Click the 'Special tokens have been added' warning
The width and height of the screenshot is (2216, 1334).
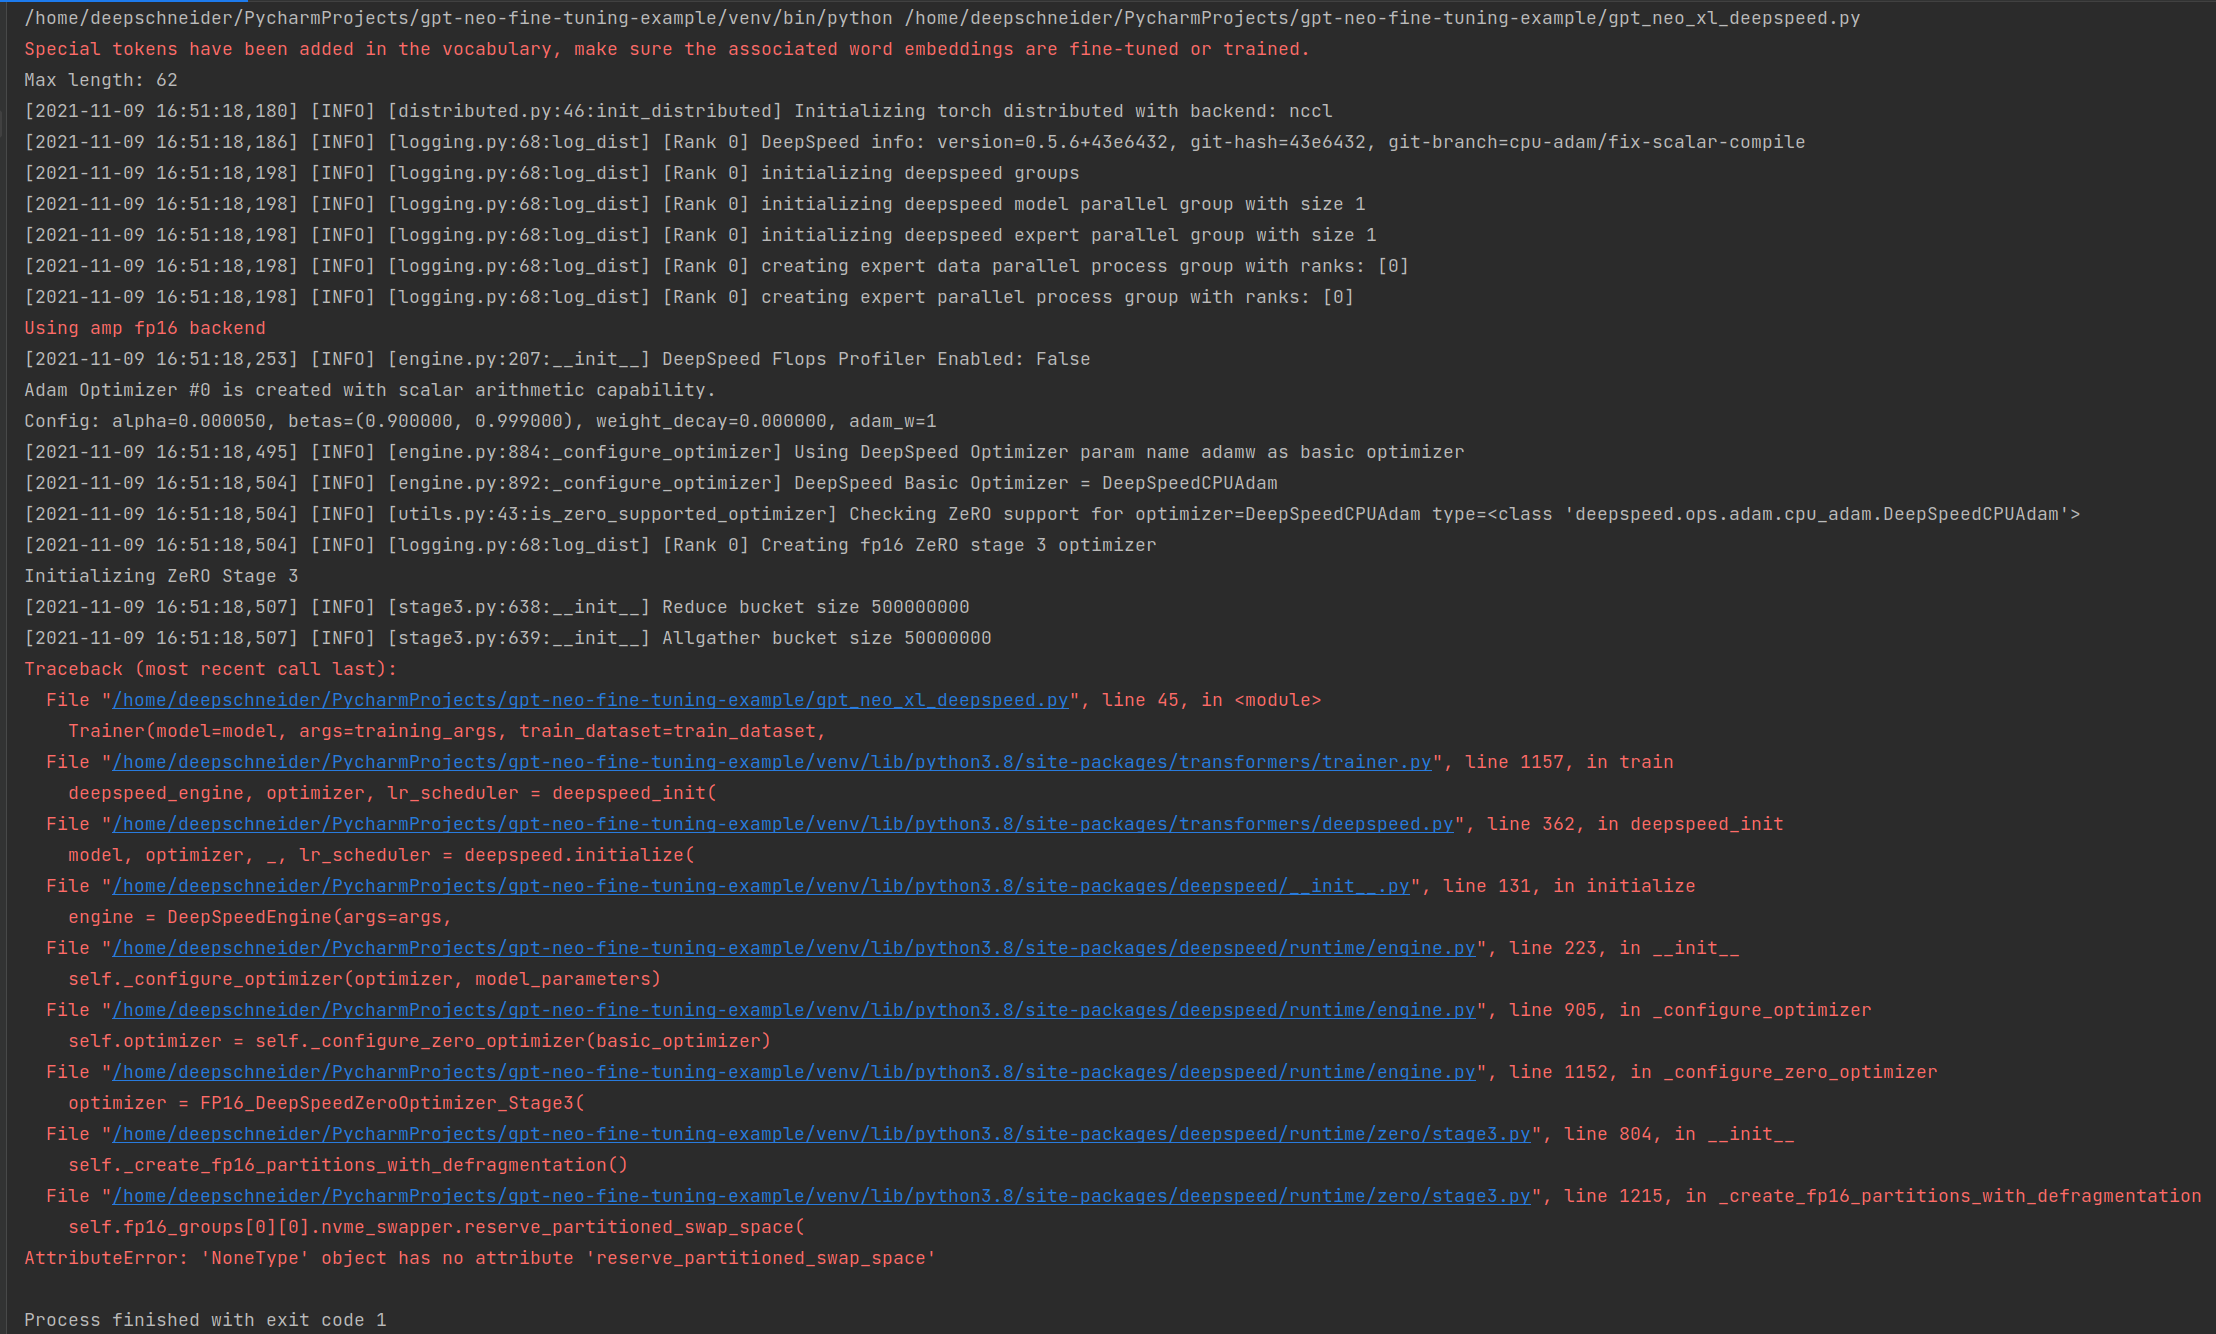(666, 49)
